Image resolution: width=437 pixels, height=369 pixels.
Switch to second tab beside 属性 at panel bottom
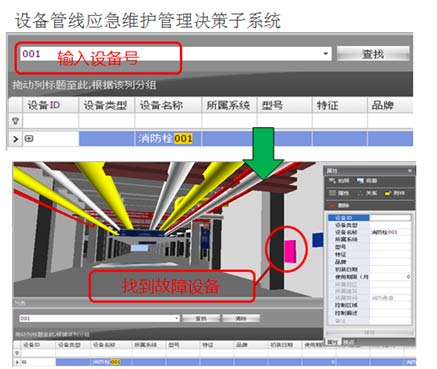[x=349, y=342]
